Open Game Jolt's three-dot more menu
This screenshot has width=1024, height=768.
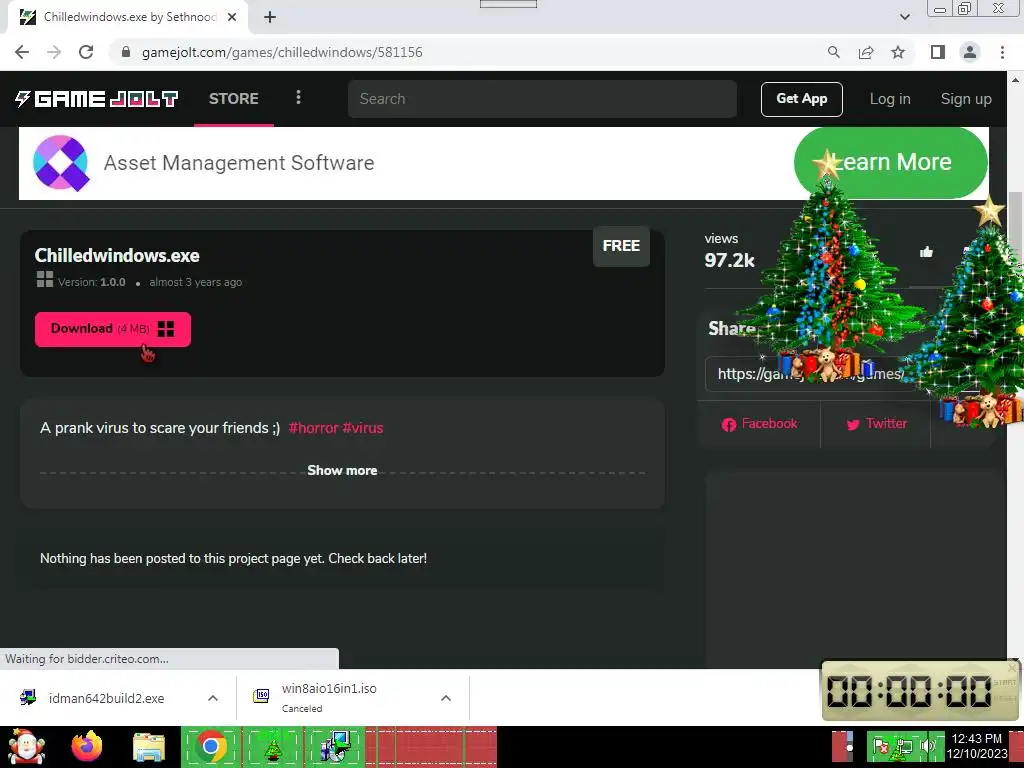[298, 98]
